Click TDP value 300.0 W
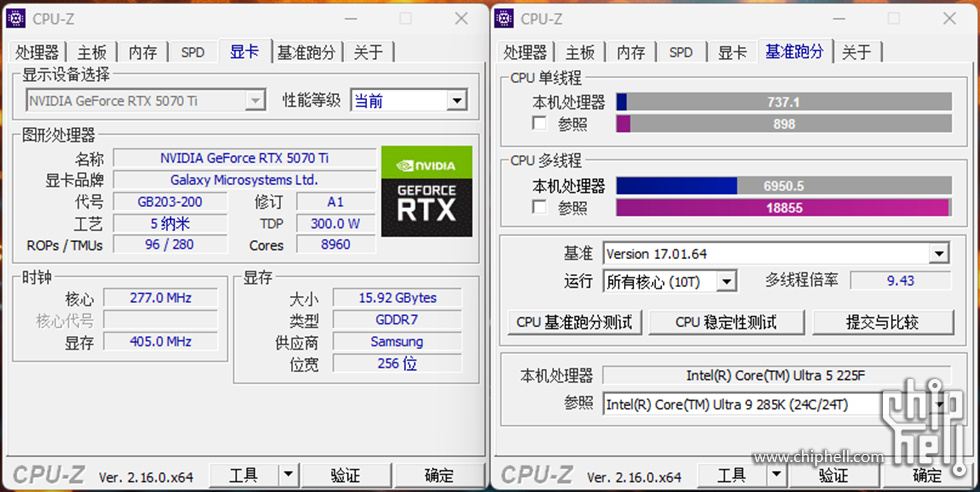This screenshot has height=492, width=980. click(x=336, y=223)
